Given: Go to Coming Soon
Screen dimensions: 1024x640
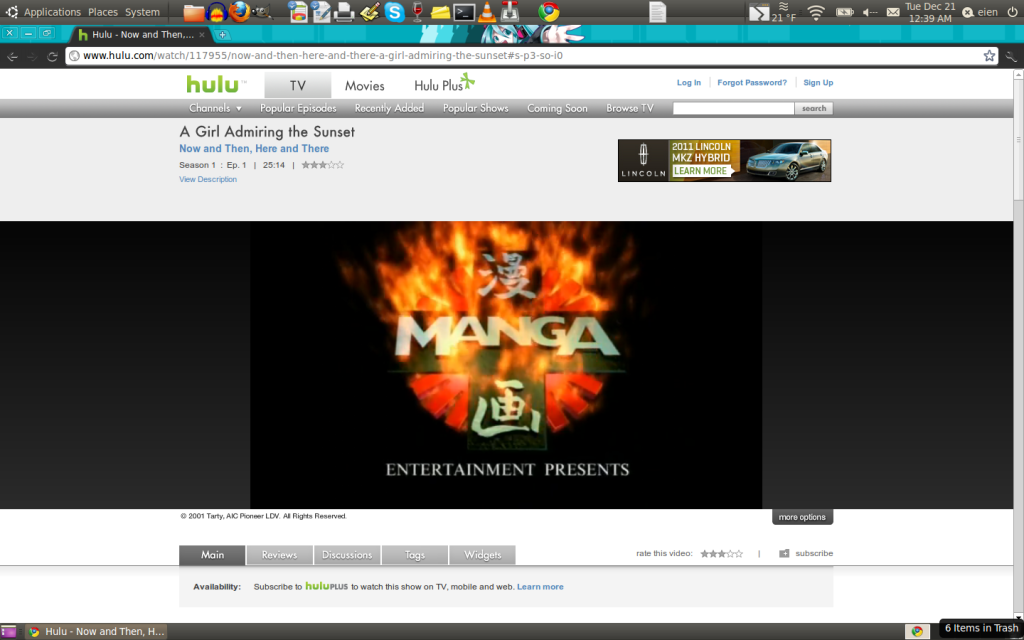Looking at the screenshot, I should [557, 108].
